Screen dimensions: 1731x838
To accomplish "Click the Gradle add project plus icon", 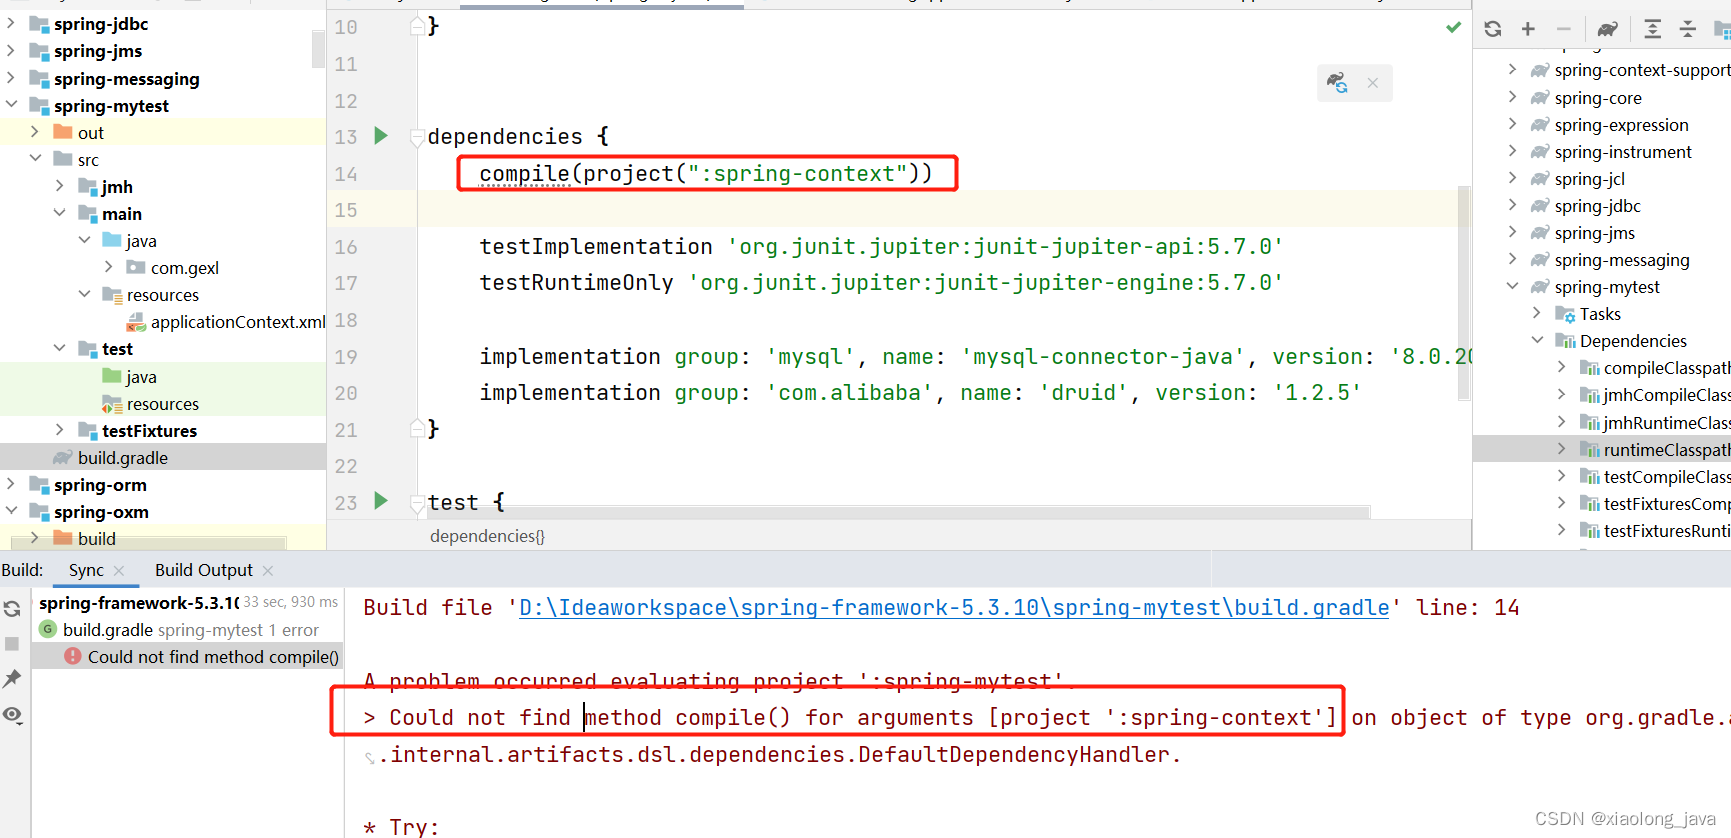I will (1528, 29).
